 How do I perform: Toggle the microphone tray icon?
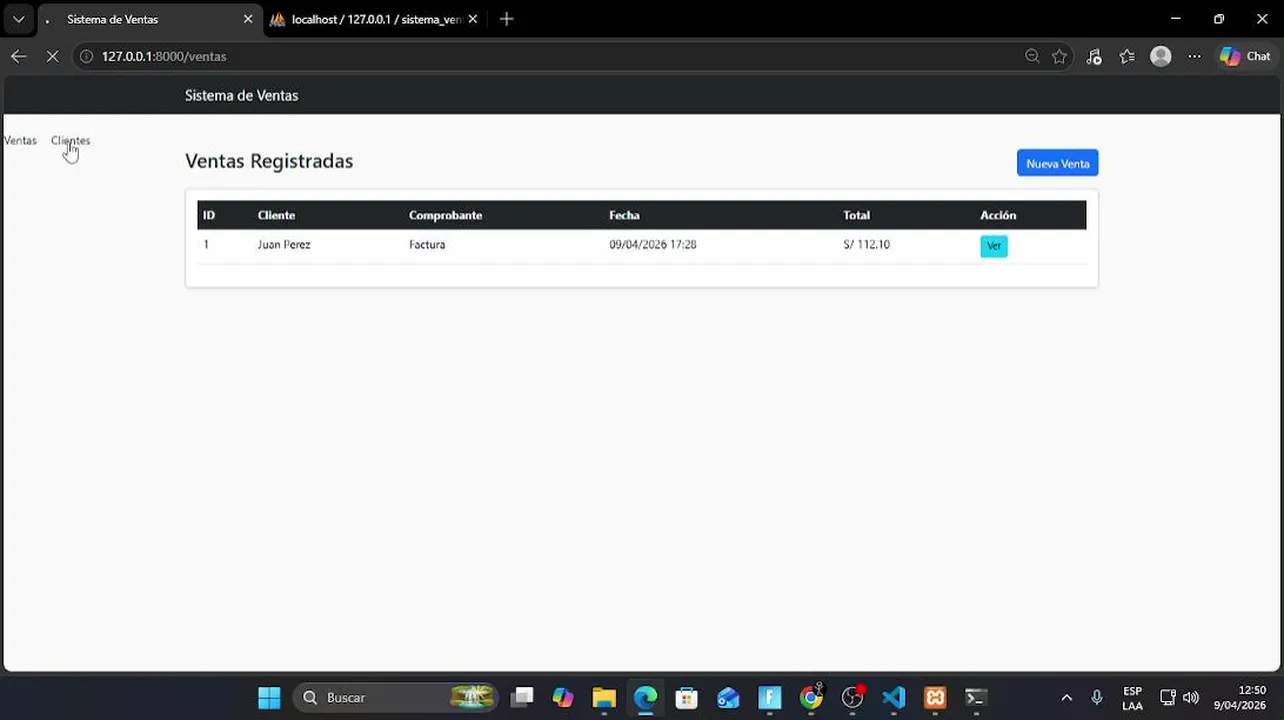[x=1097, y=698]
